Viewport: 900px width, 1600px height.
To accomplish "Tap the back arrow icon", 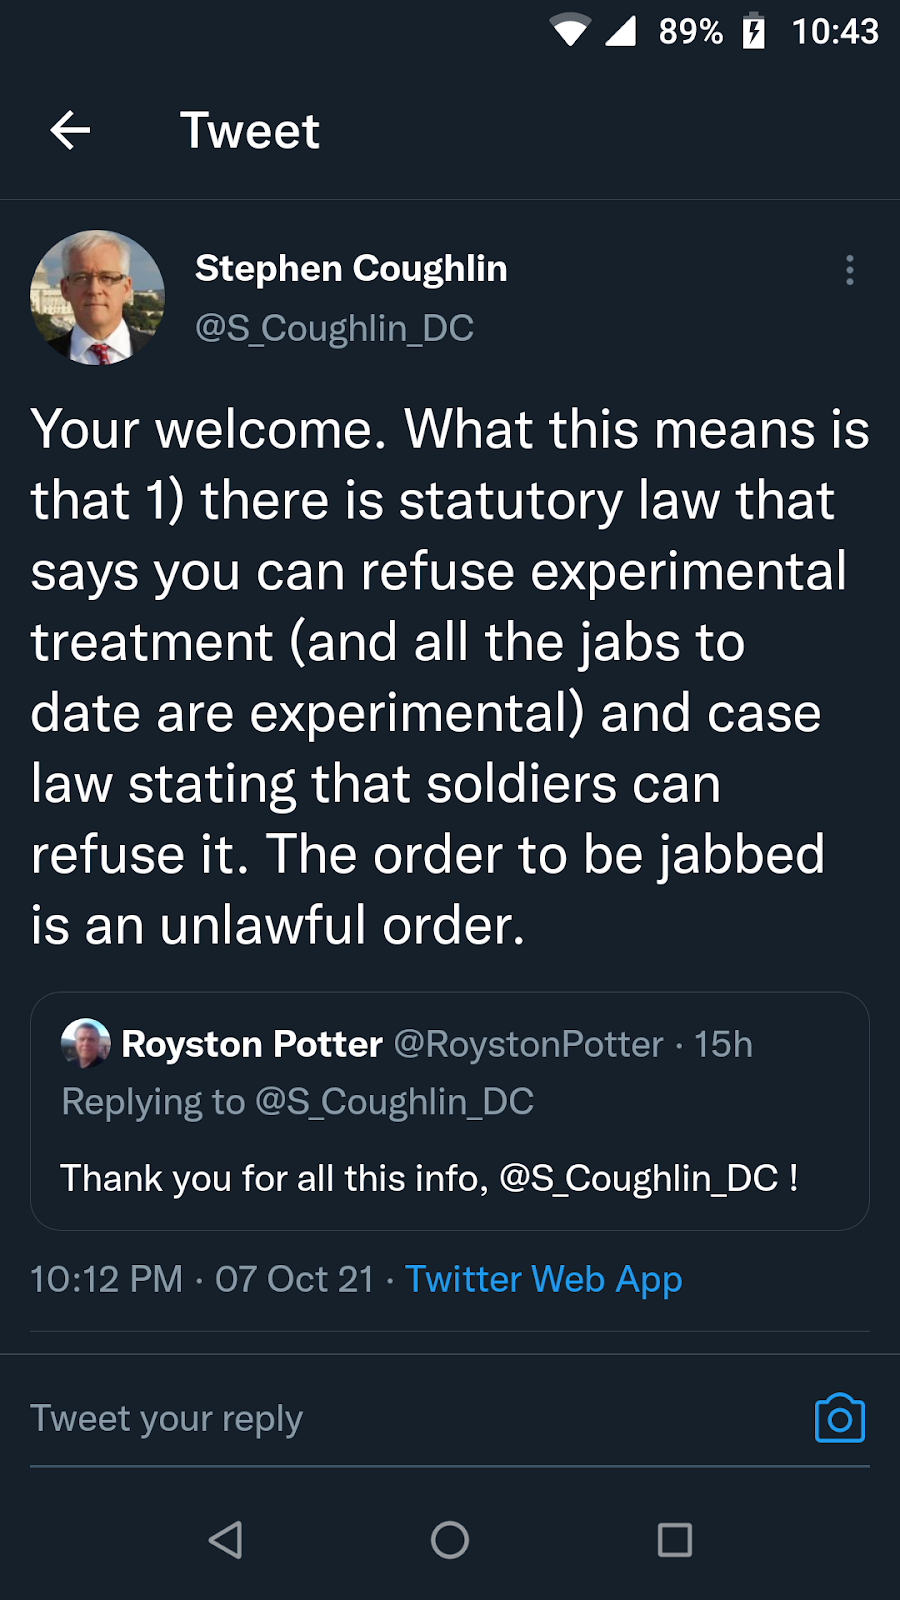I will [70, 131].
